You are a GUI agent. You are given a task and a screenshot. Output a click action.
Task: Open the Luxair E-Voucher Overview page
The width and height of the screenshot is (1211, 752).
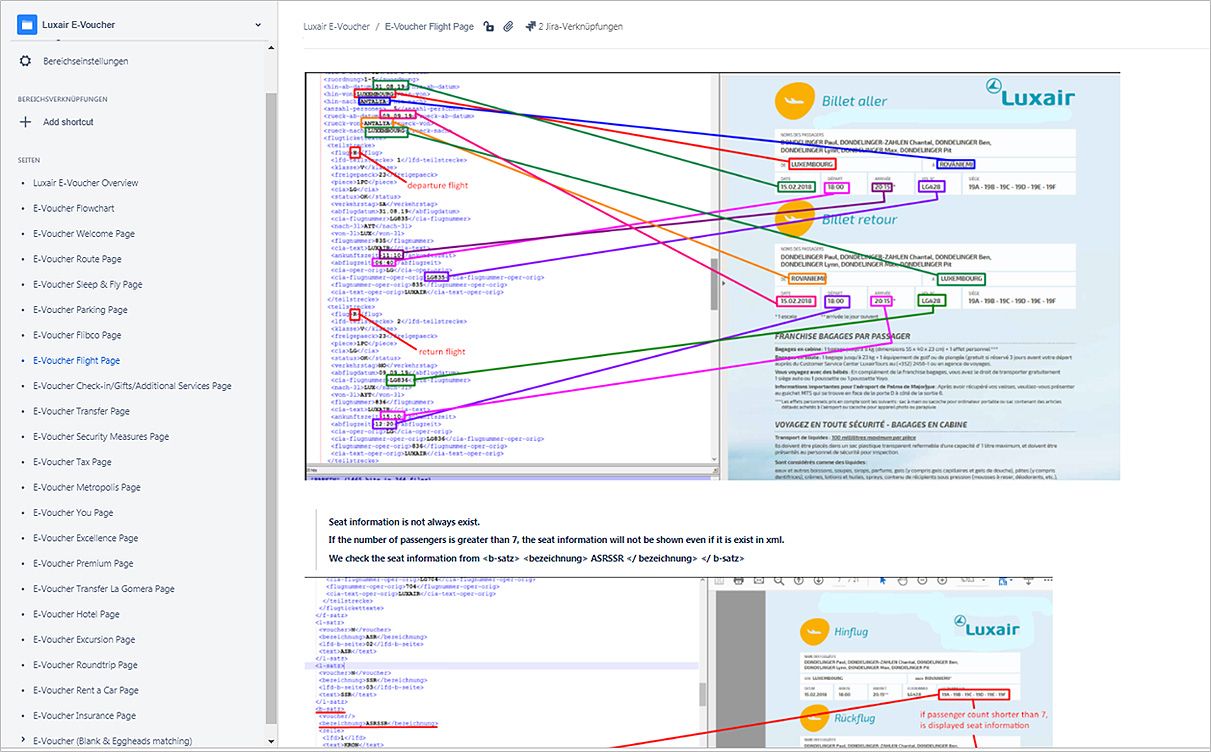[x=85, y=183]
